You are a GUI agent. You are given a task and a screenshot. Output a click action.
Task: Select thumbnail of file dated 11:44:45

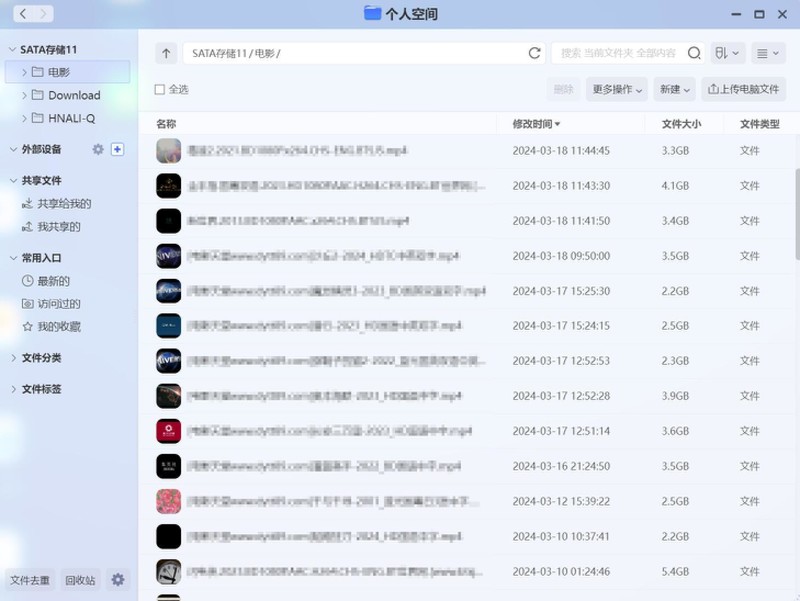click(168, 151)
